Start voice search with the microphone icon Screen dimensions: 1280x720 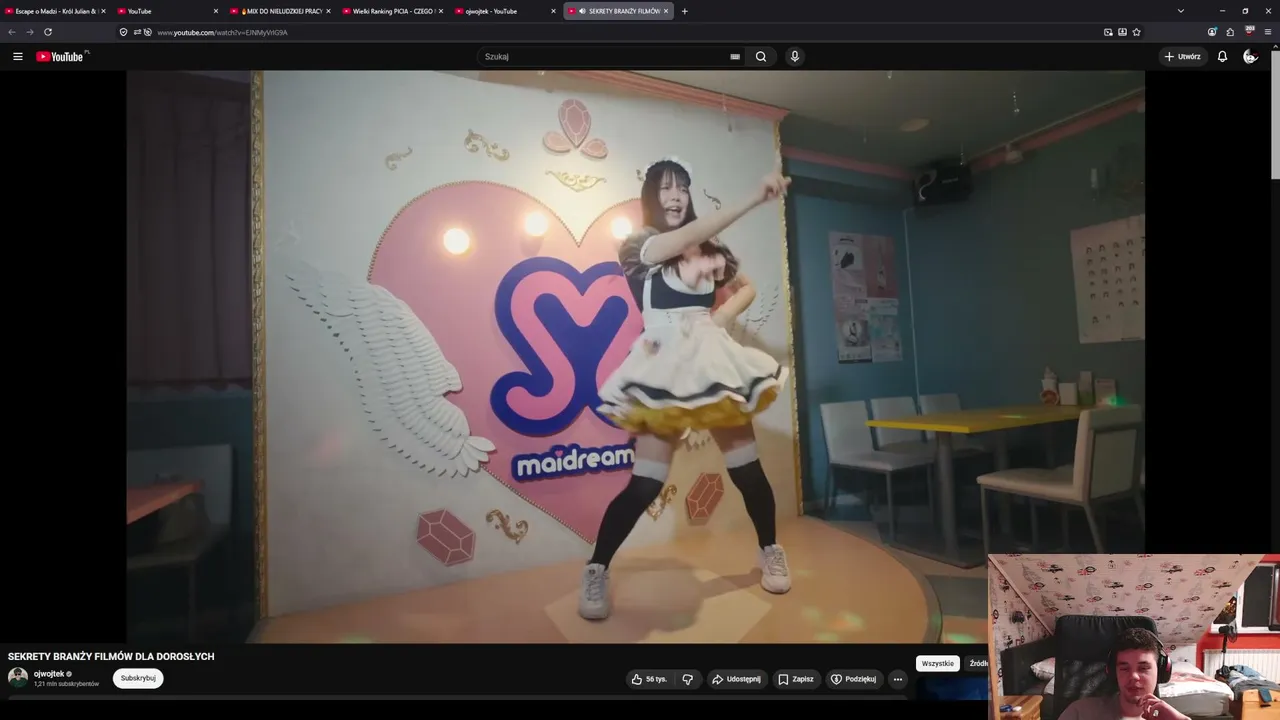[x=795, y=57]
